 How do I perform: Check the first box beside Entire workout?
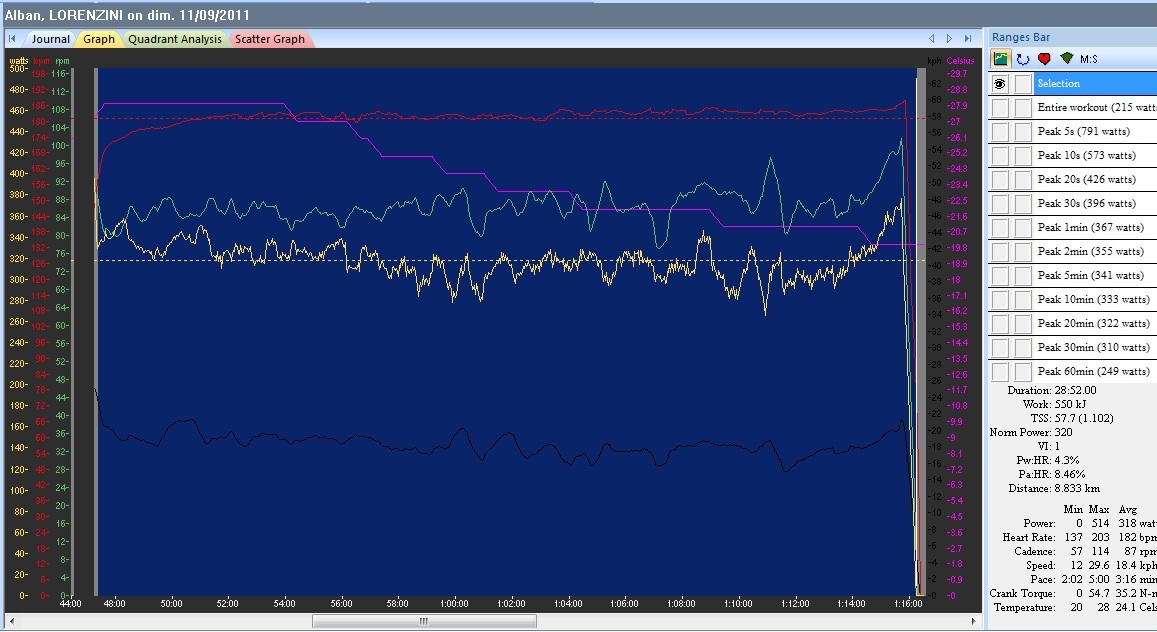coord(1000,108)
